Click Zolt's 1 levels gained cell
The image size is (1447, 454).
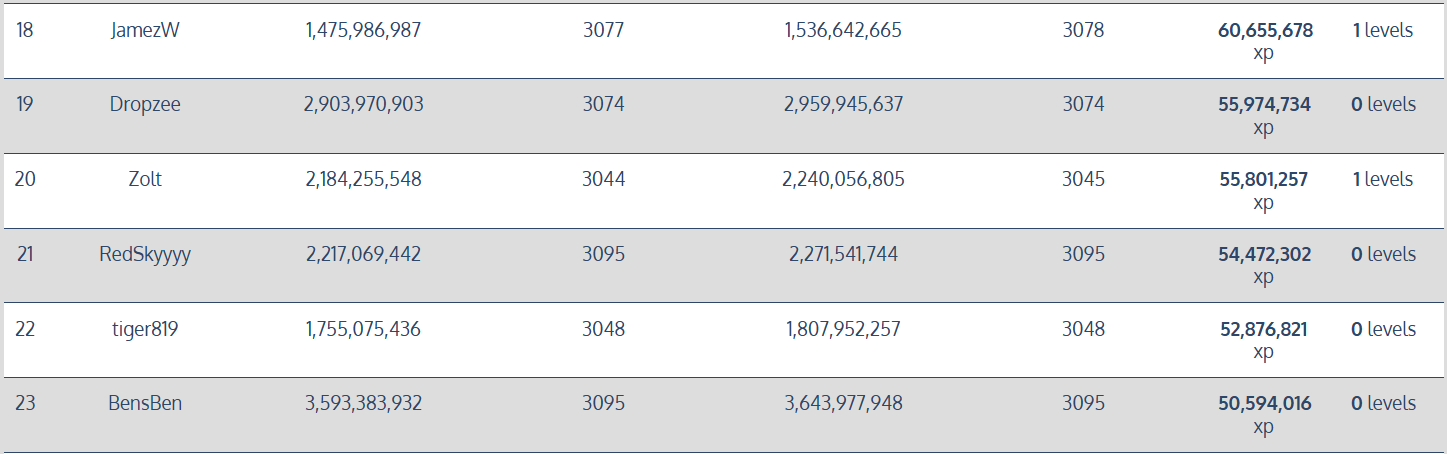tap(1383, 179)
